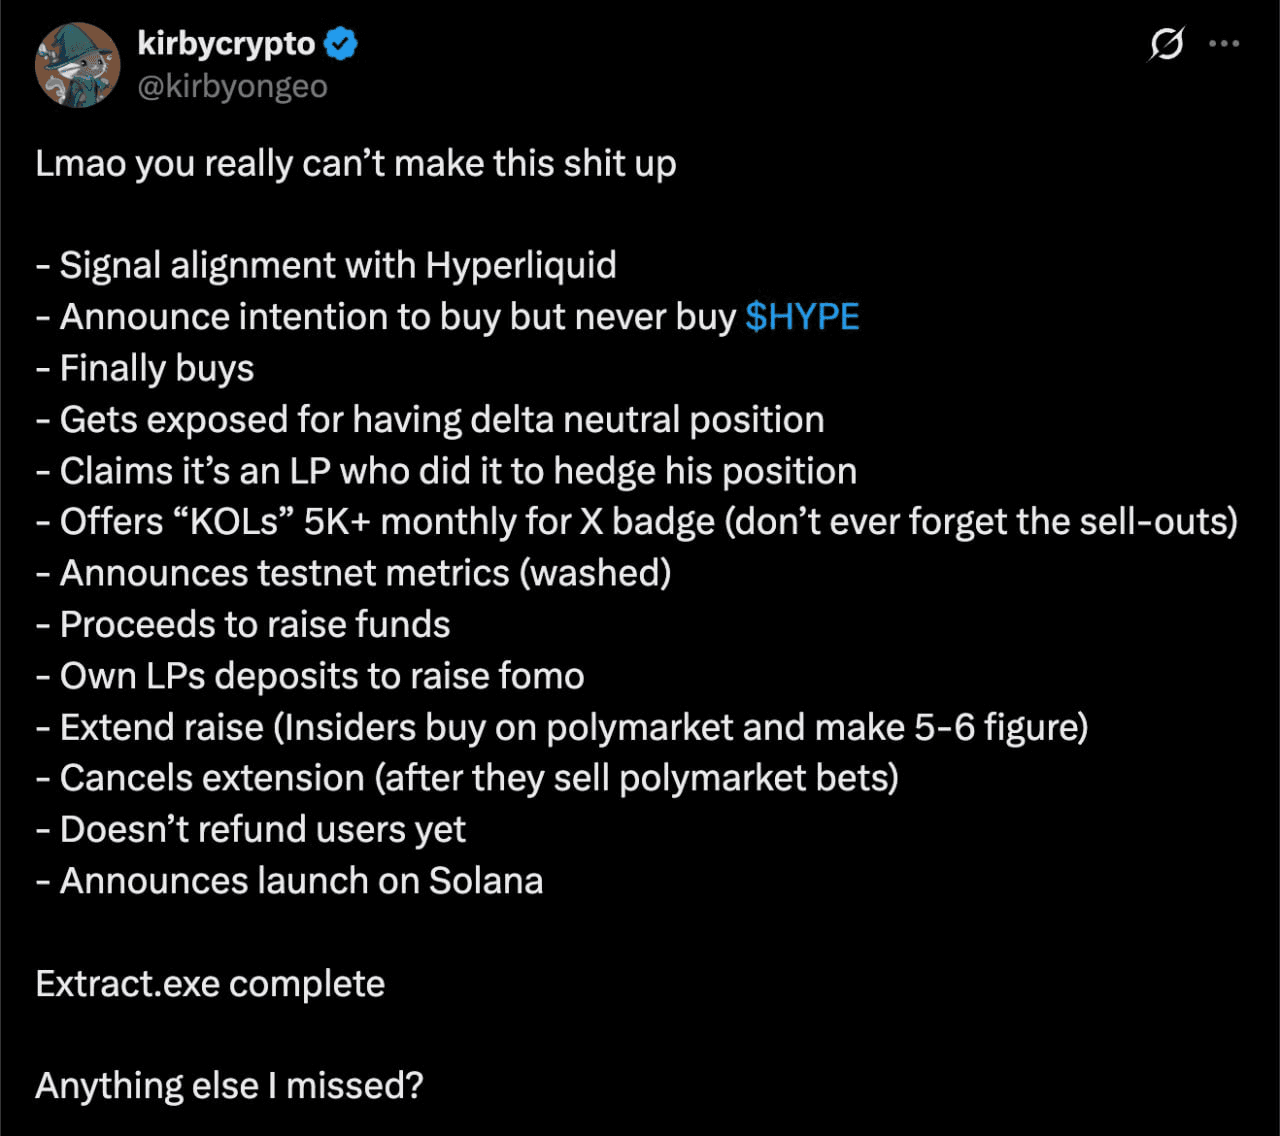The width and height of the screenshot is (1280, 1136).
Task: Click the line about hedging his position
Action: (446, 471)
